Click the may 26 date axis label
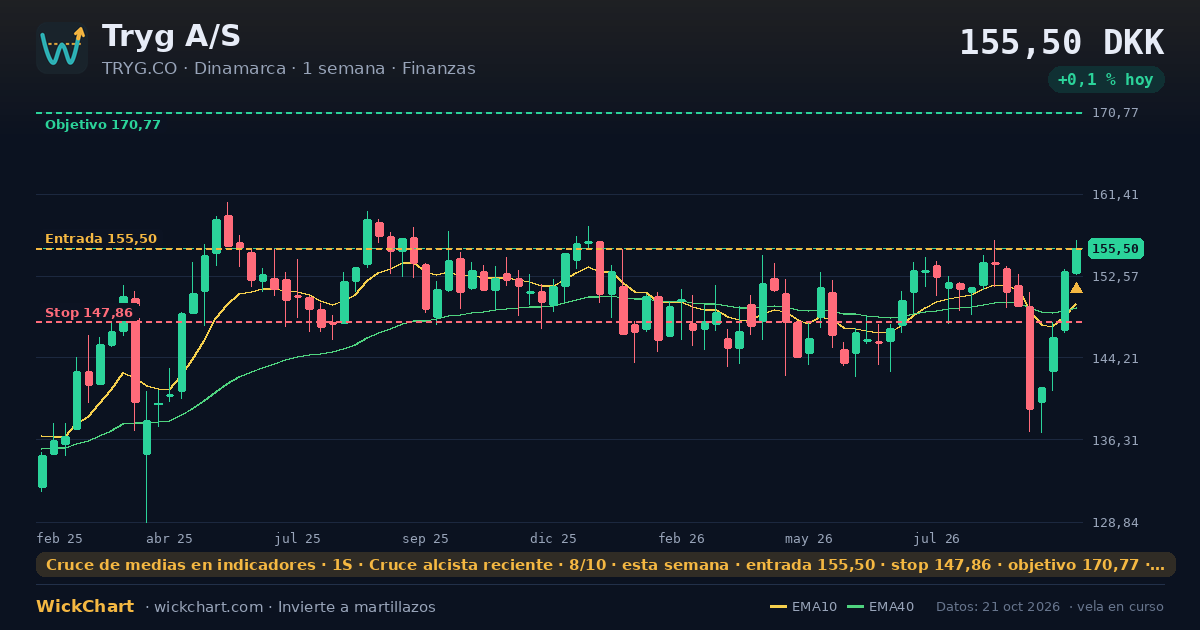The image size is (1200, 630). point(809,538)
